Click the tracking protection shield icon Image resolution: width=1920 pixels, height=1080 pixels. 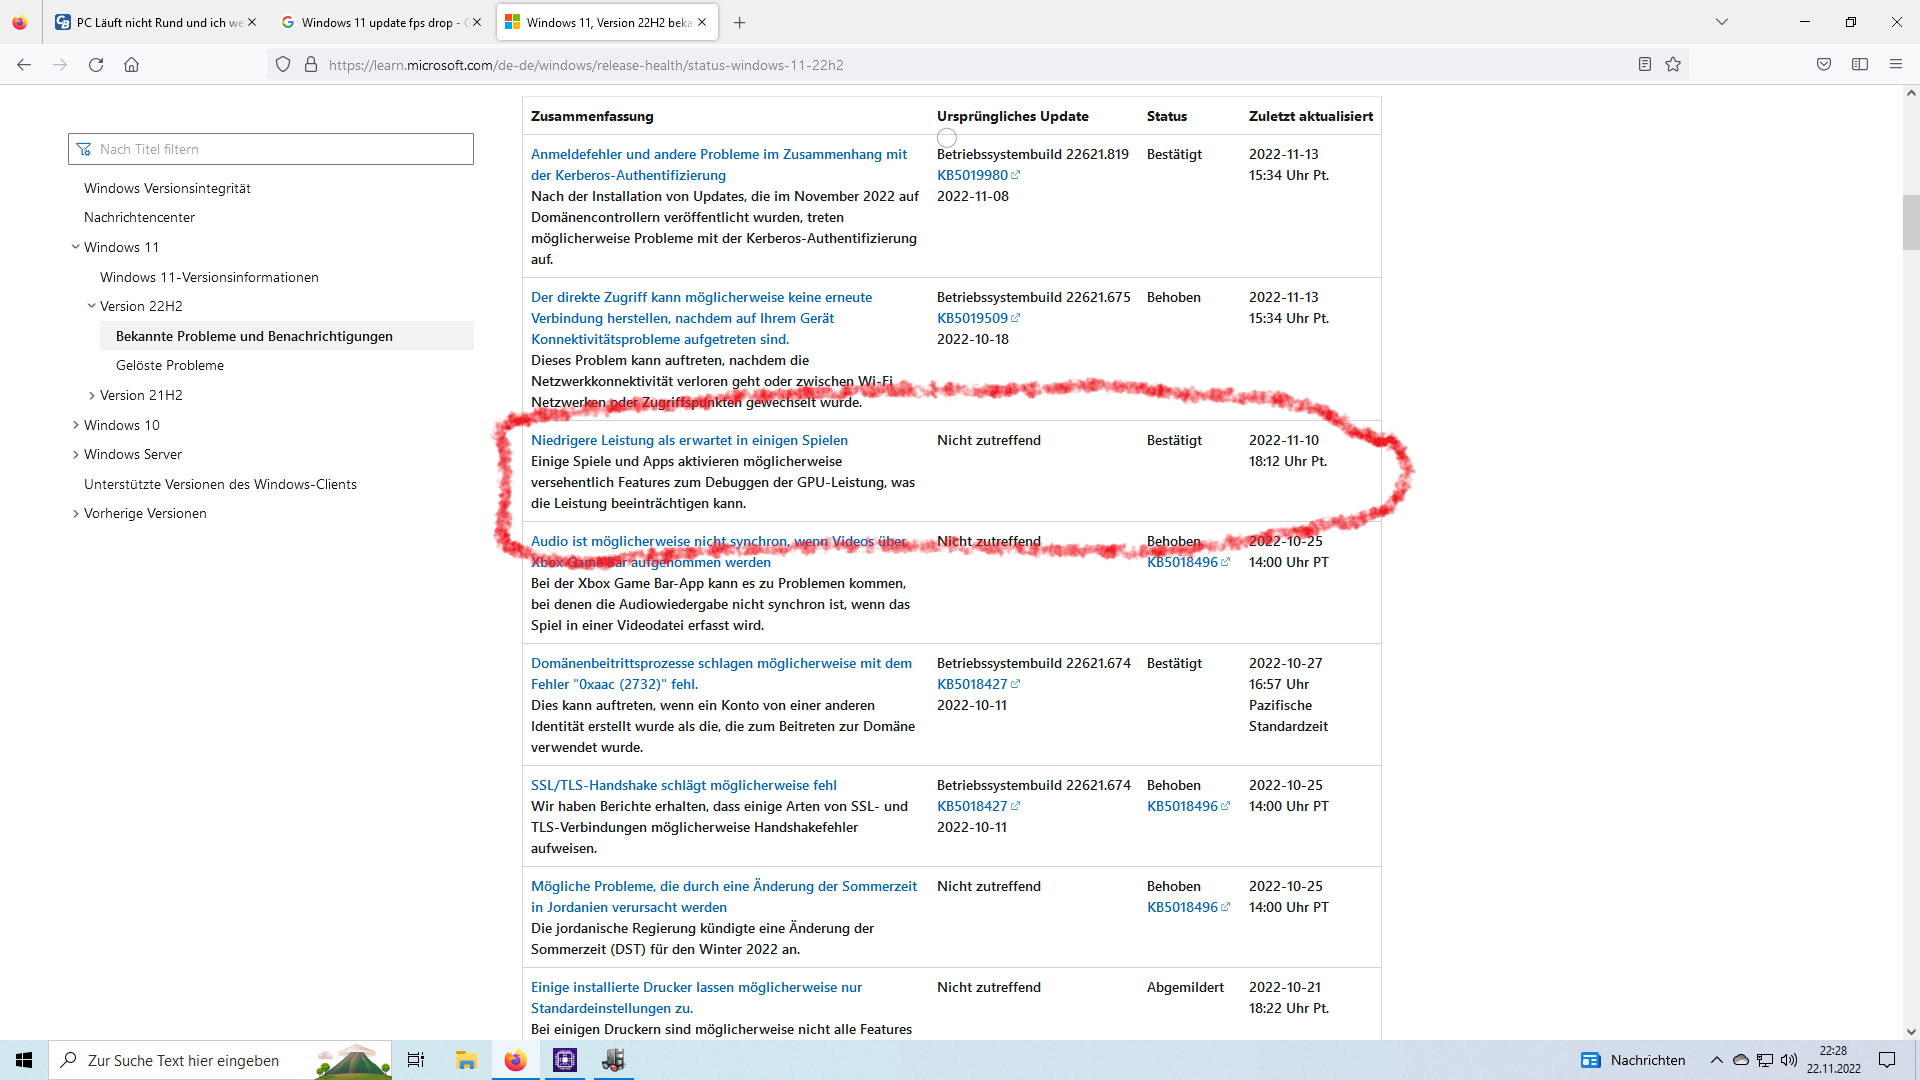click(x=283, y=65)
